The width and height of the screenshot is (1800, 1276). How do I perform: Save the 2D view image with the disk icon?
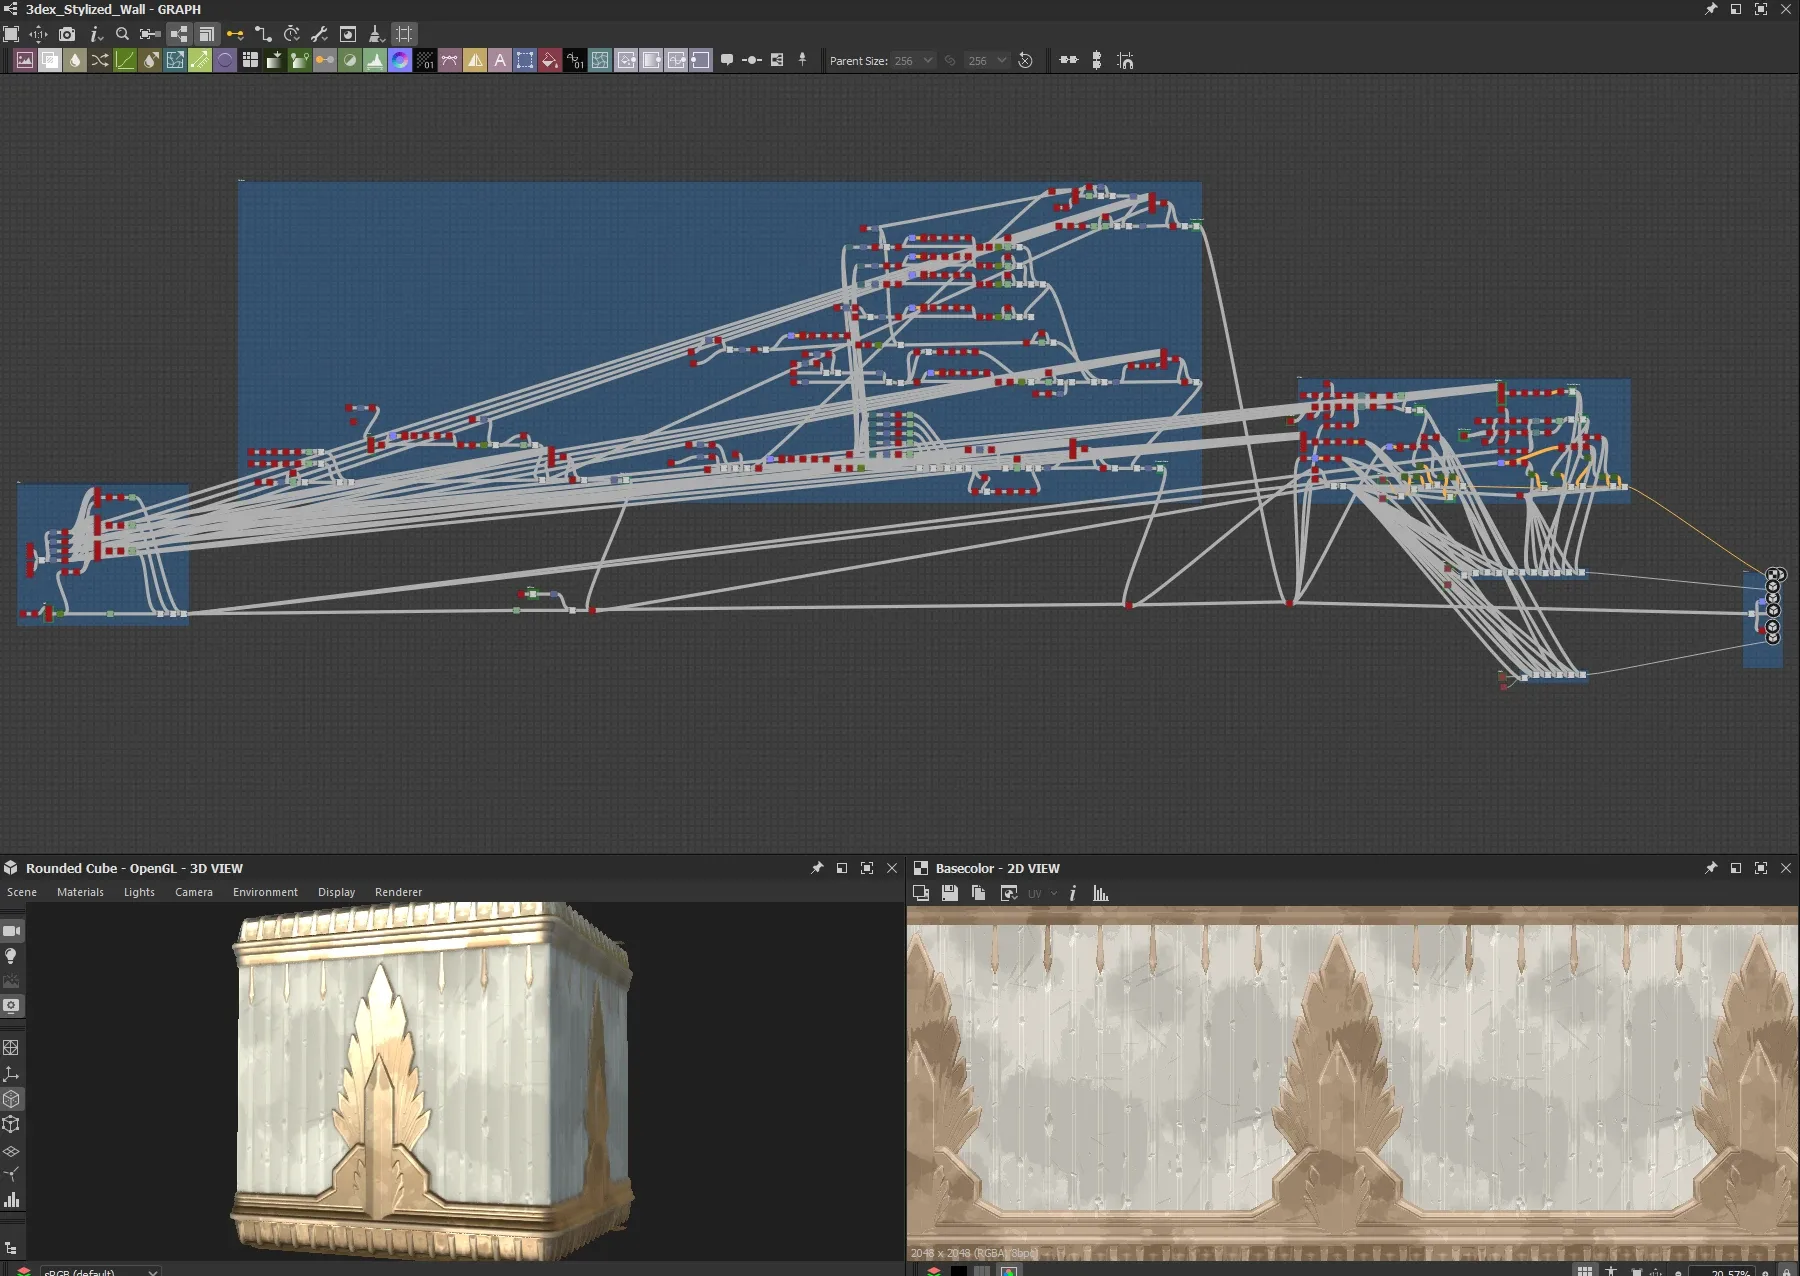[x=949, y=893]
